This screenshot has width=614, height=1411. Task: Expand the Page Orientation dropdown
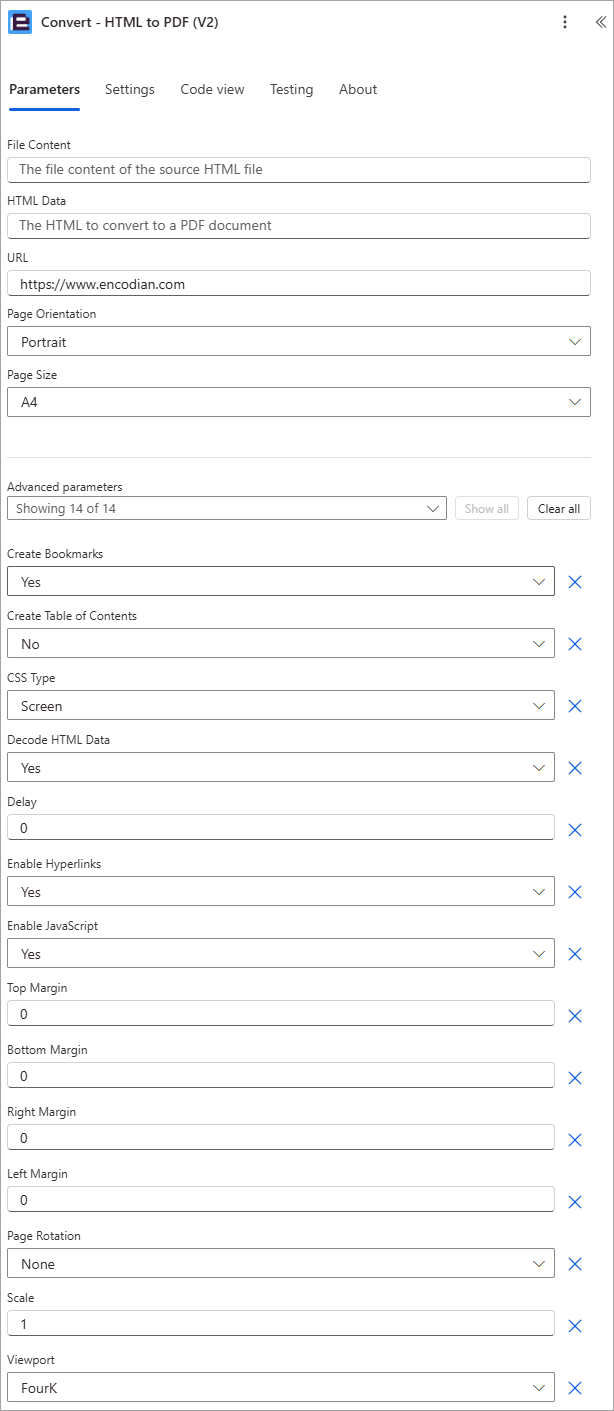click(299, 341)
